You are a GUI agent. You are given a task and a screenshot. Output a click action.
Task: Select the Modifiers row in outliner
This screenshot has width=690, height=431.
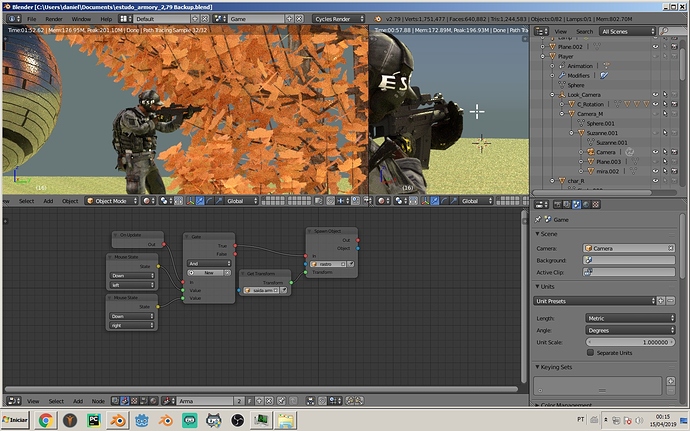(x=578, y=76)
